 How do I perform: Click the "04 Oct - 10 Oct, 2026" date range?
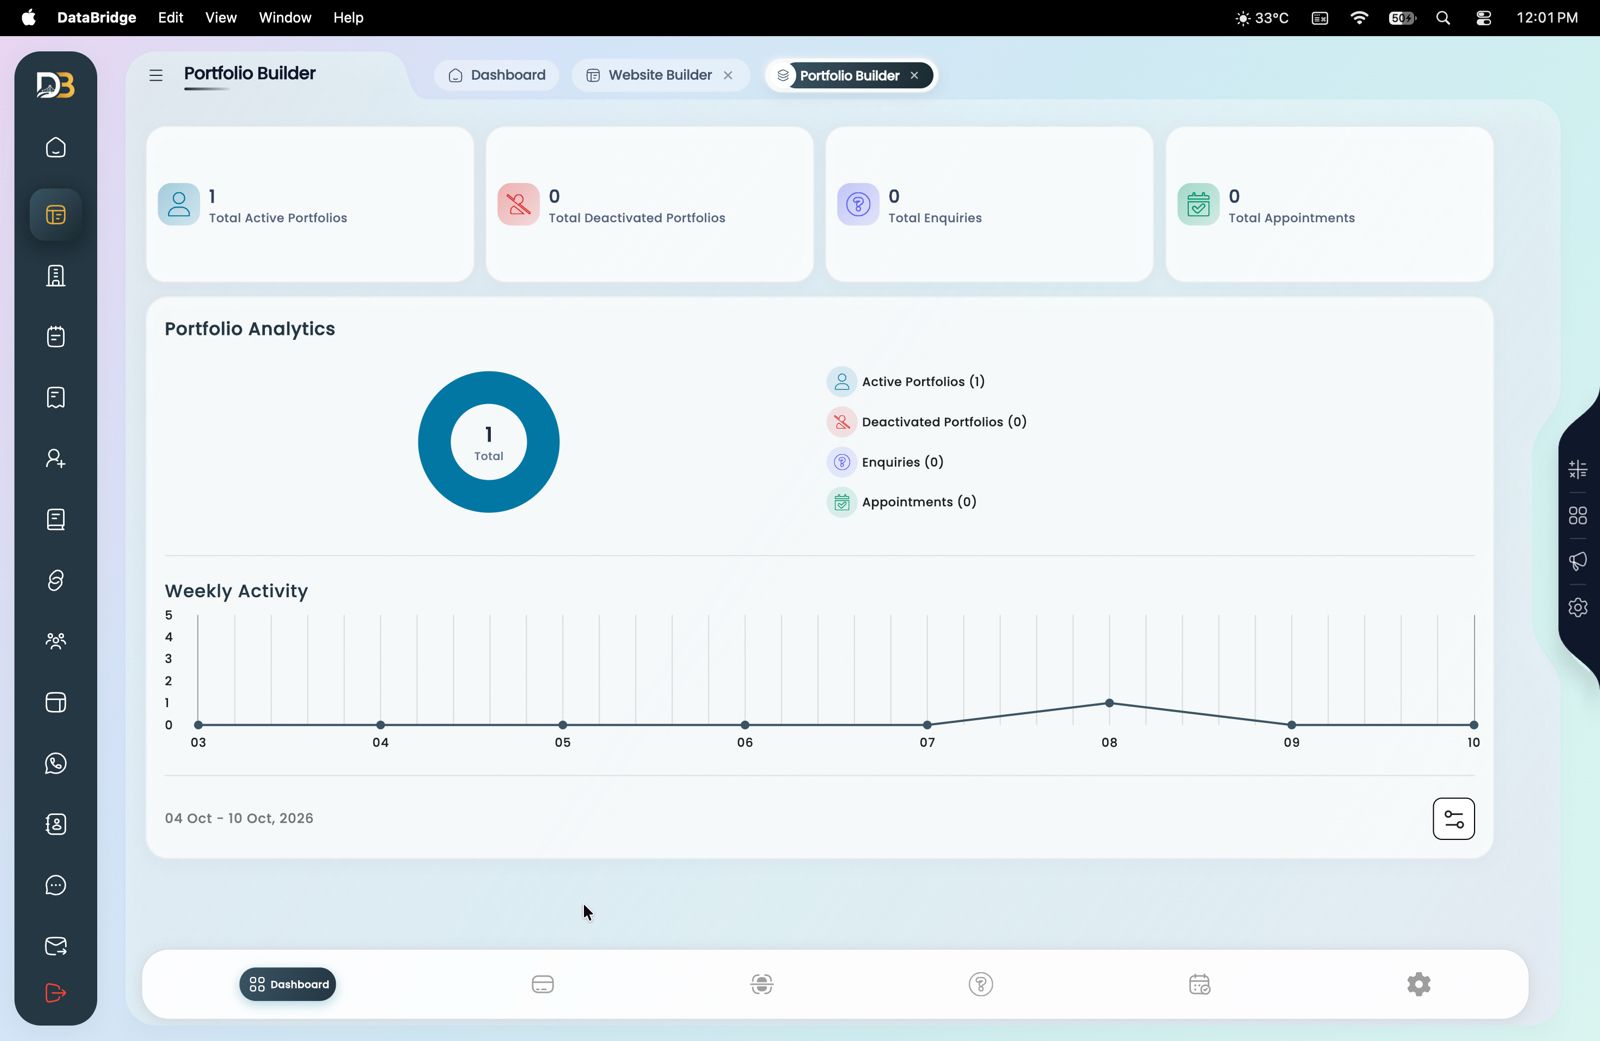coord(239,818)
